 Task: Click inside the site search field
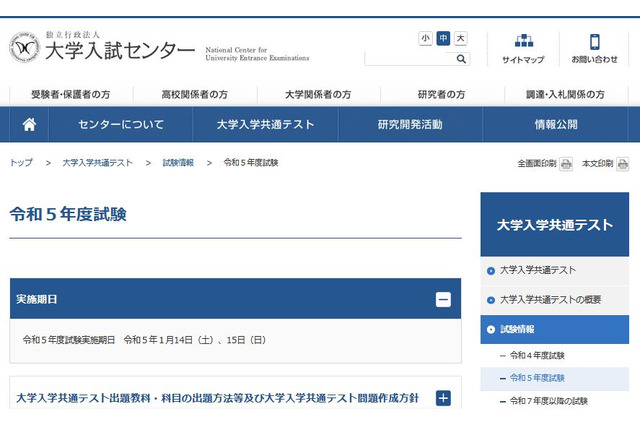pyautogui.click(x=409, y=59)
